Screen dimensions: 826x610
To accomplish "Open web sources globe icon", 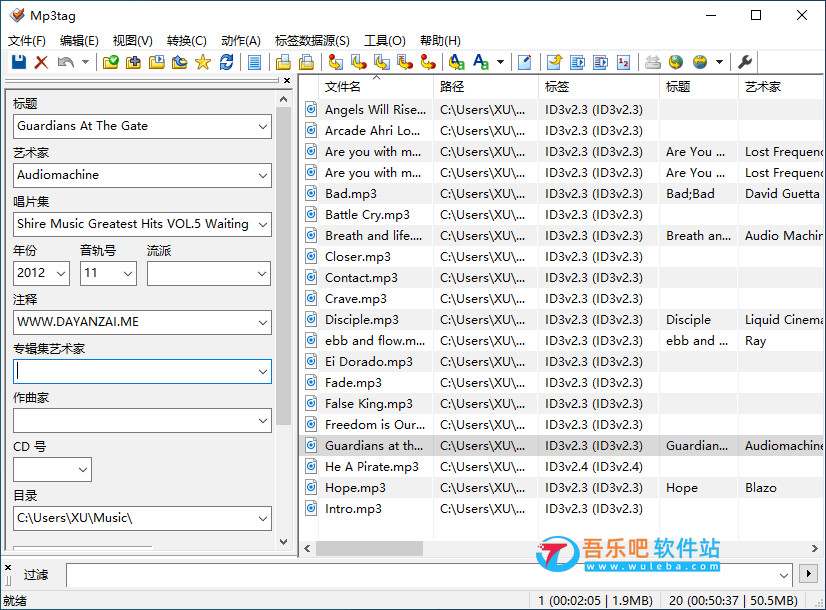I will pyautogui.click(x=700, y=62).
